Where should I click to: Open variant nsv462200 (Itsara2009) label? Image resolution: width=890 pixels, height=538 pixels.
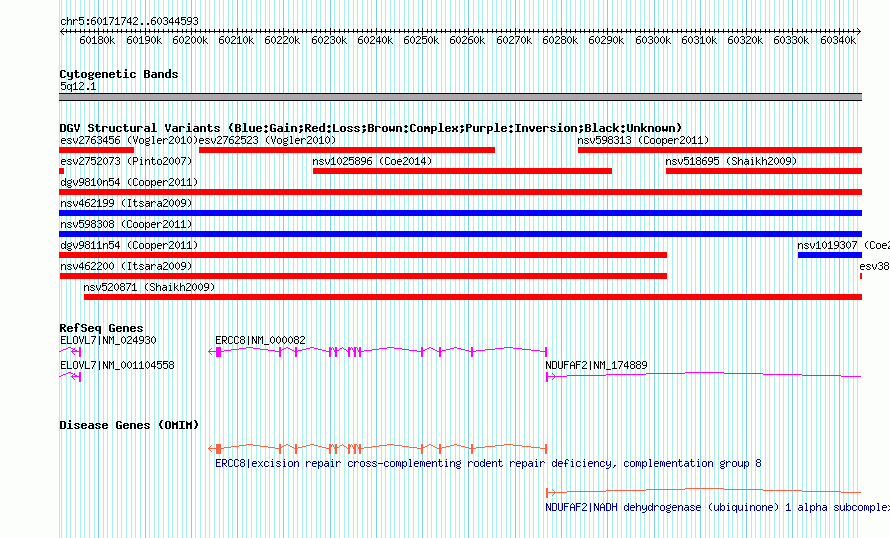[x=126, y=266]
